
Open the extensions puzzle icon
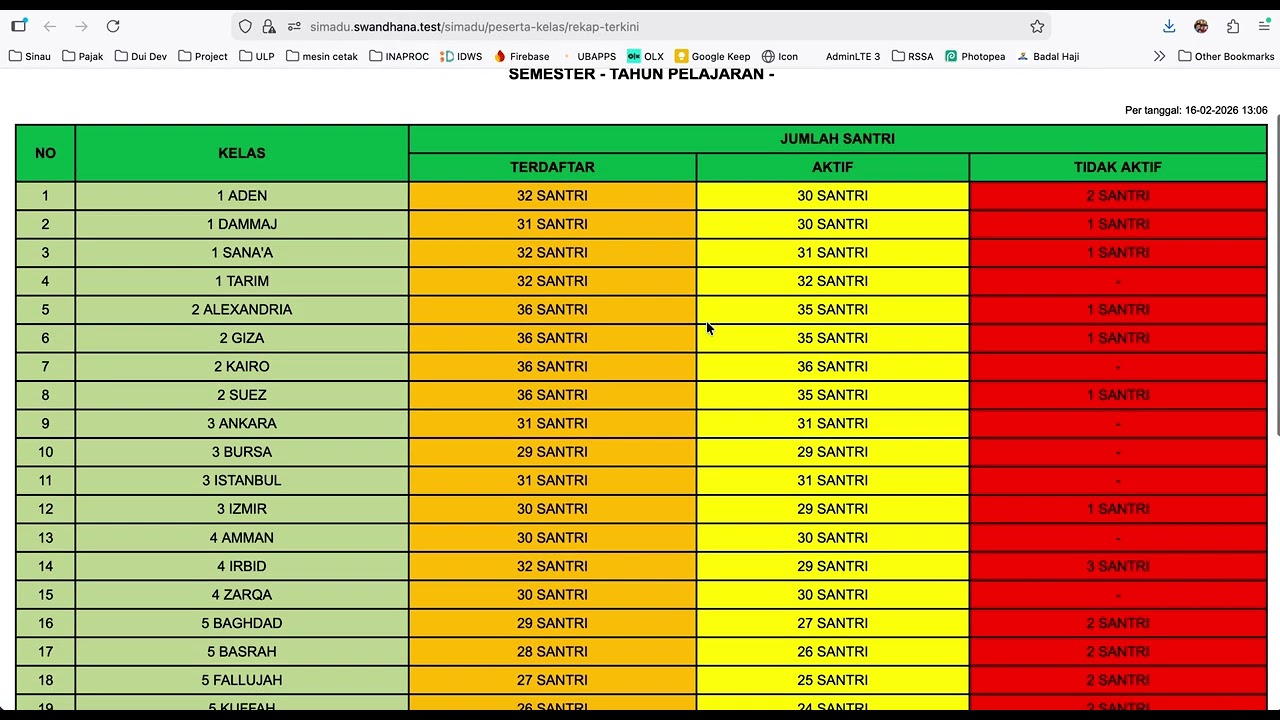pyautogui.click(x=1233, y=26)
